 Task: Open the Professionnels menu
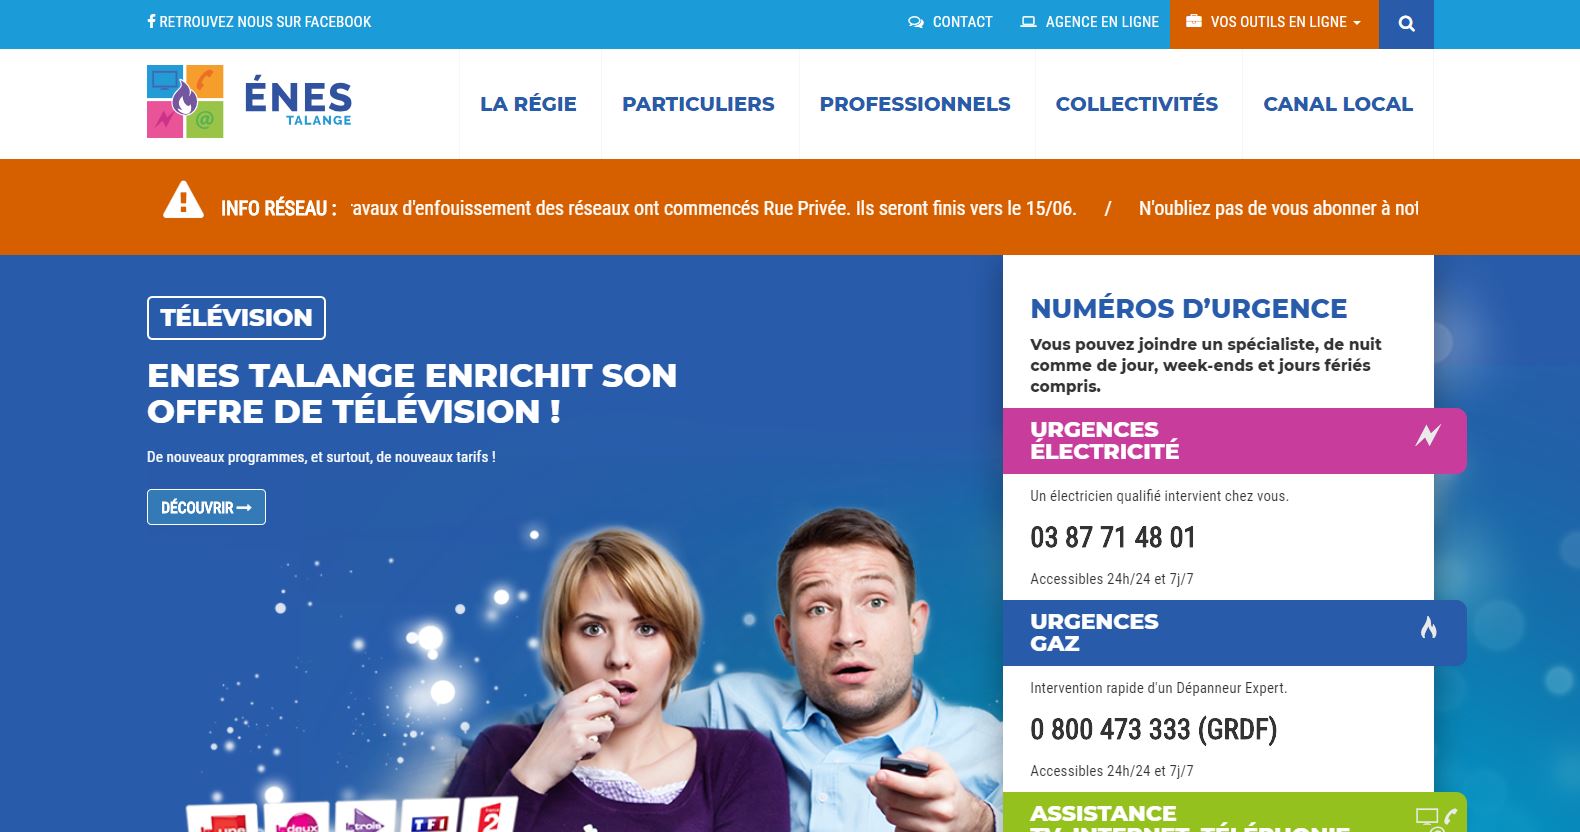915,104
